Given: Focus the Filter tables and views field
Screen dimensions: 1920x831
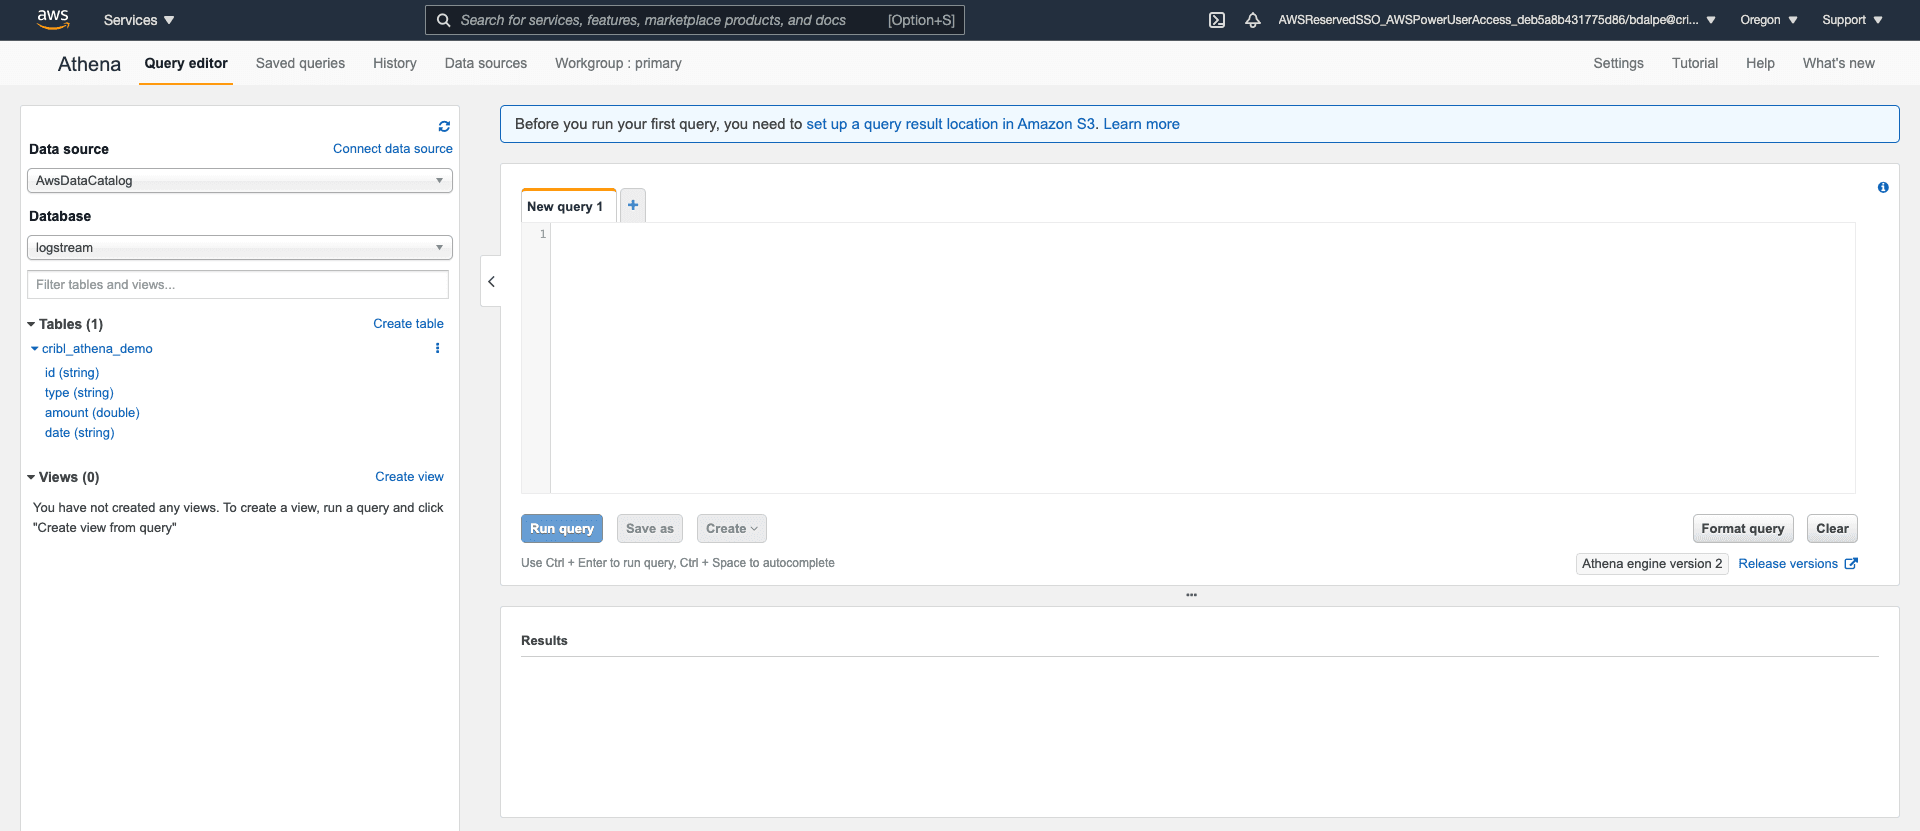Looking at the screenshot, I should click(x=238, y=285).
